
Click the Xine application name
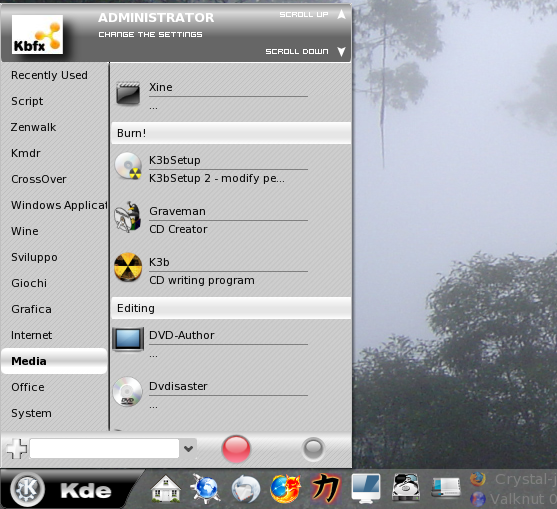point(161,87)
